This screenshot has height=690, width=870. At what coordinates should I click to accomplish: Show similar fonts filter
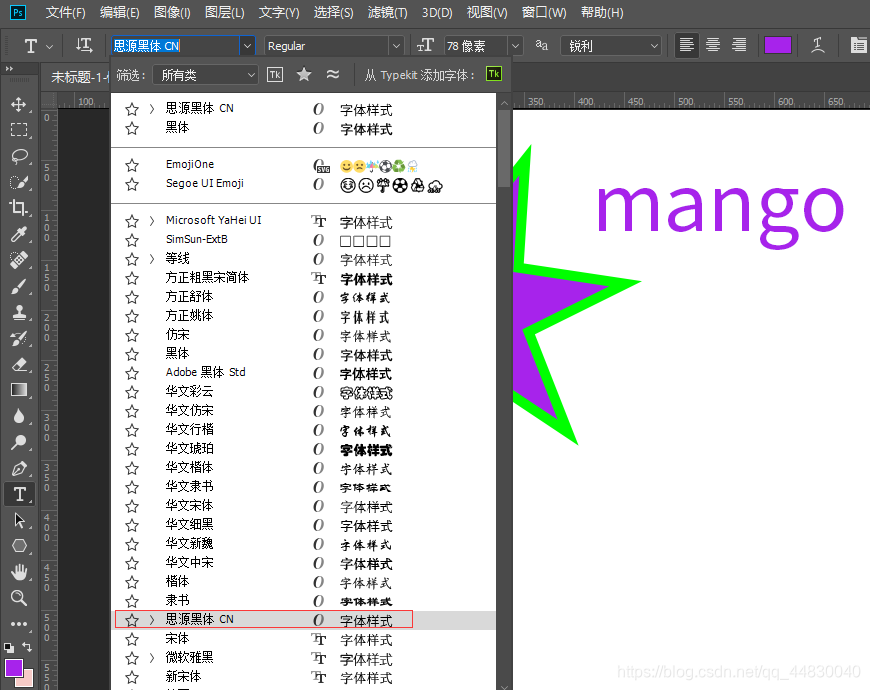point(333,74)
